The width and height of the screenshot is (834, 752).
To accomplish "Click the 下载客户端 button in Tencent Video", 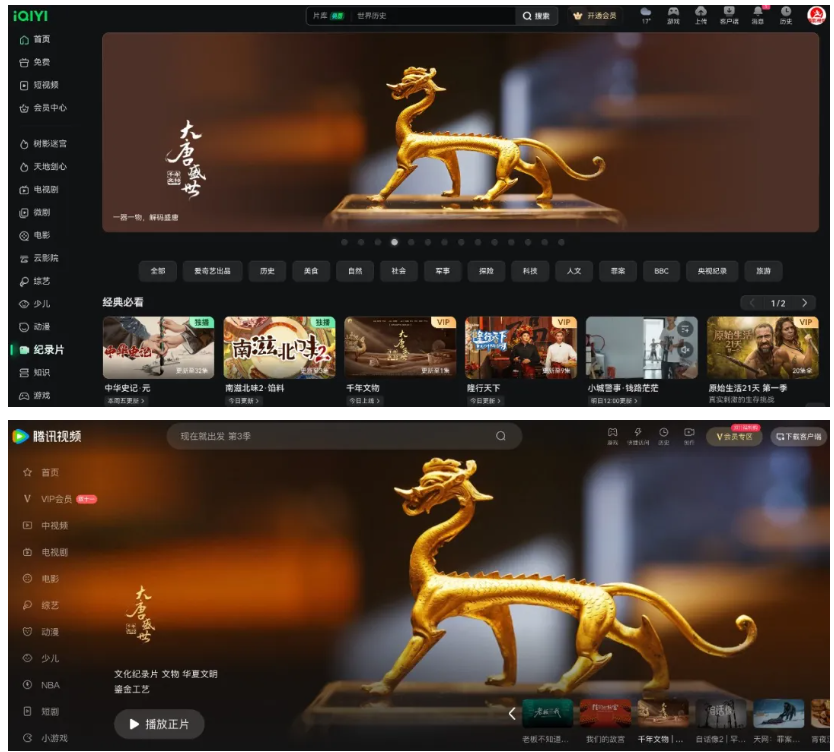I will 798,437.
